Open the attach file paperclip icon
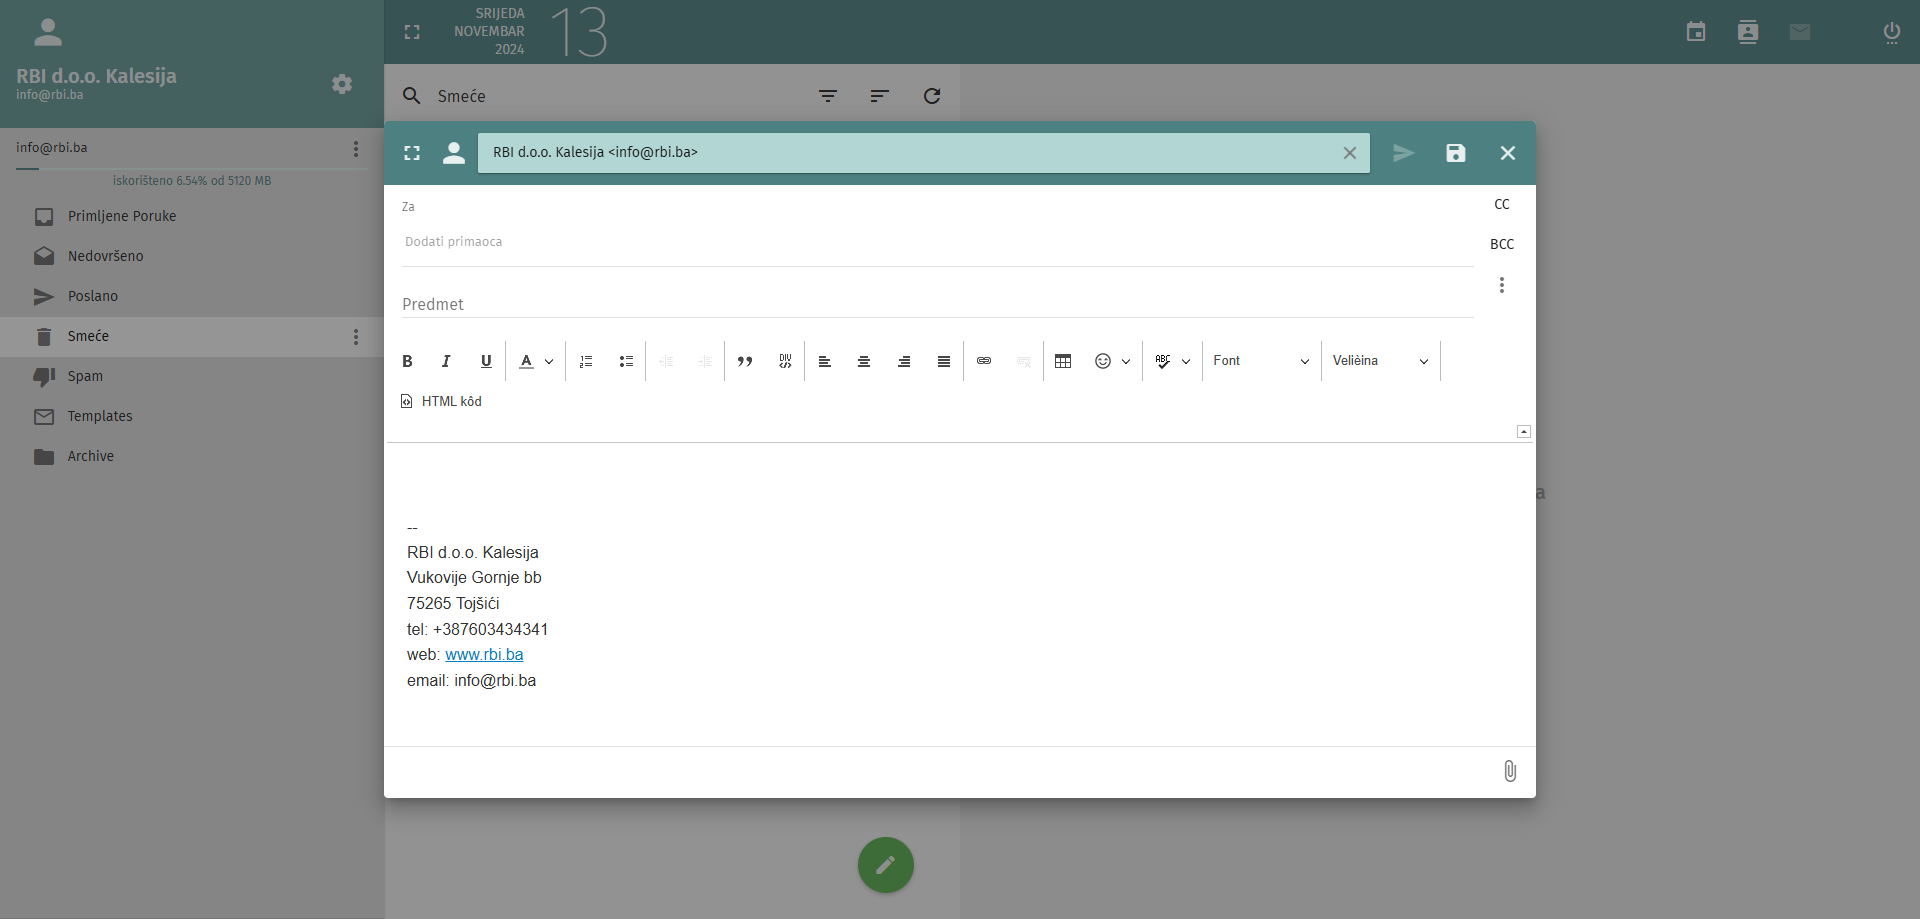This screenshot has width=1920, height=919. point(1510,771)
